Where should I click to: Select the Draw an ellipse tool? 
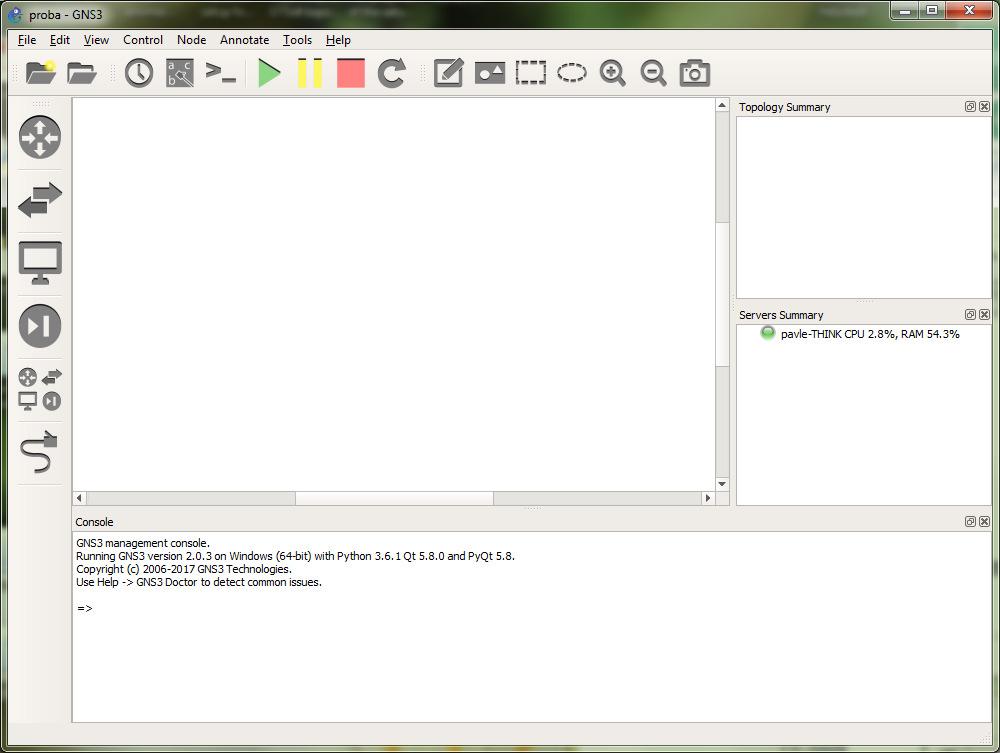[x=571, y=73]
